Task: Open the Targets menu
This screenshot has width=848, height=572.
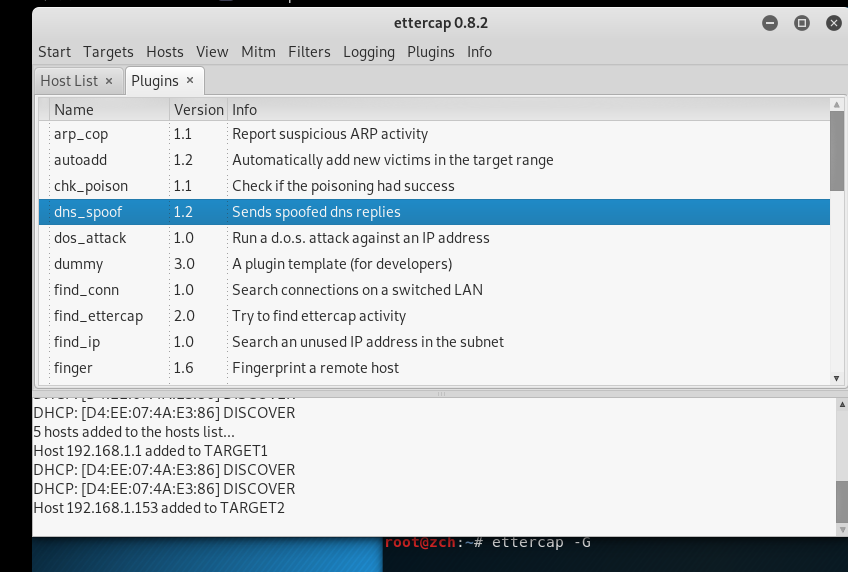Action: tap(108, 52)
